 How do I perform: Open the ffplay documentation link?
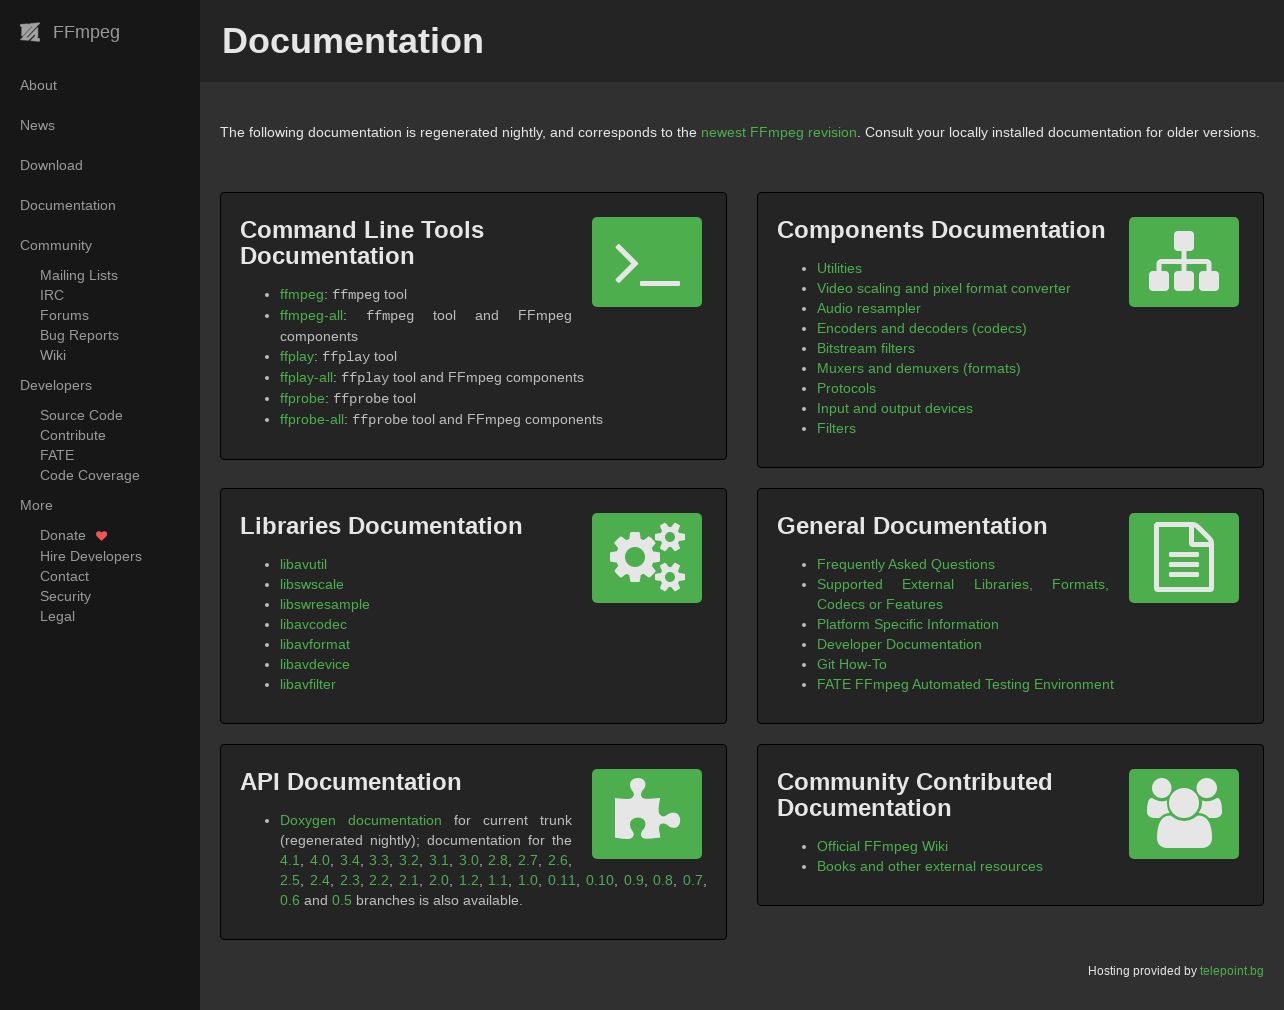click(x=297, y=356)
